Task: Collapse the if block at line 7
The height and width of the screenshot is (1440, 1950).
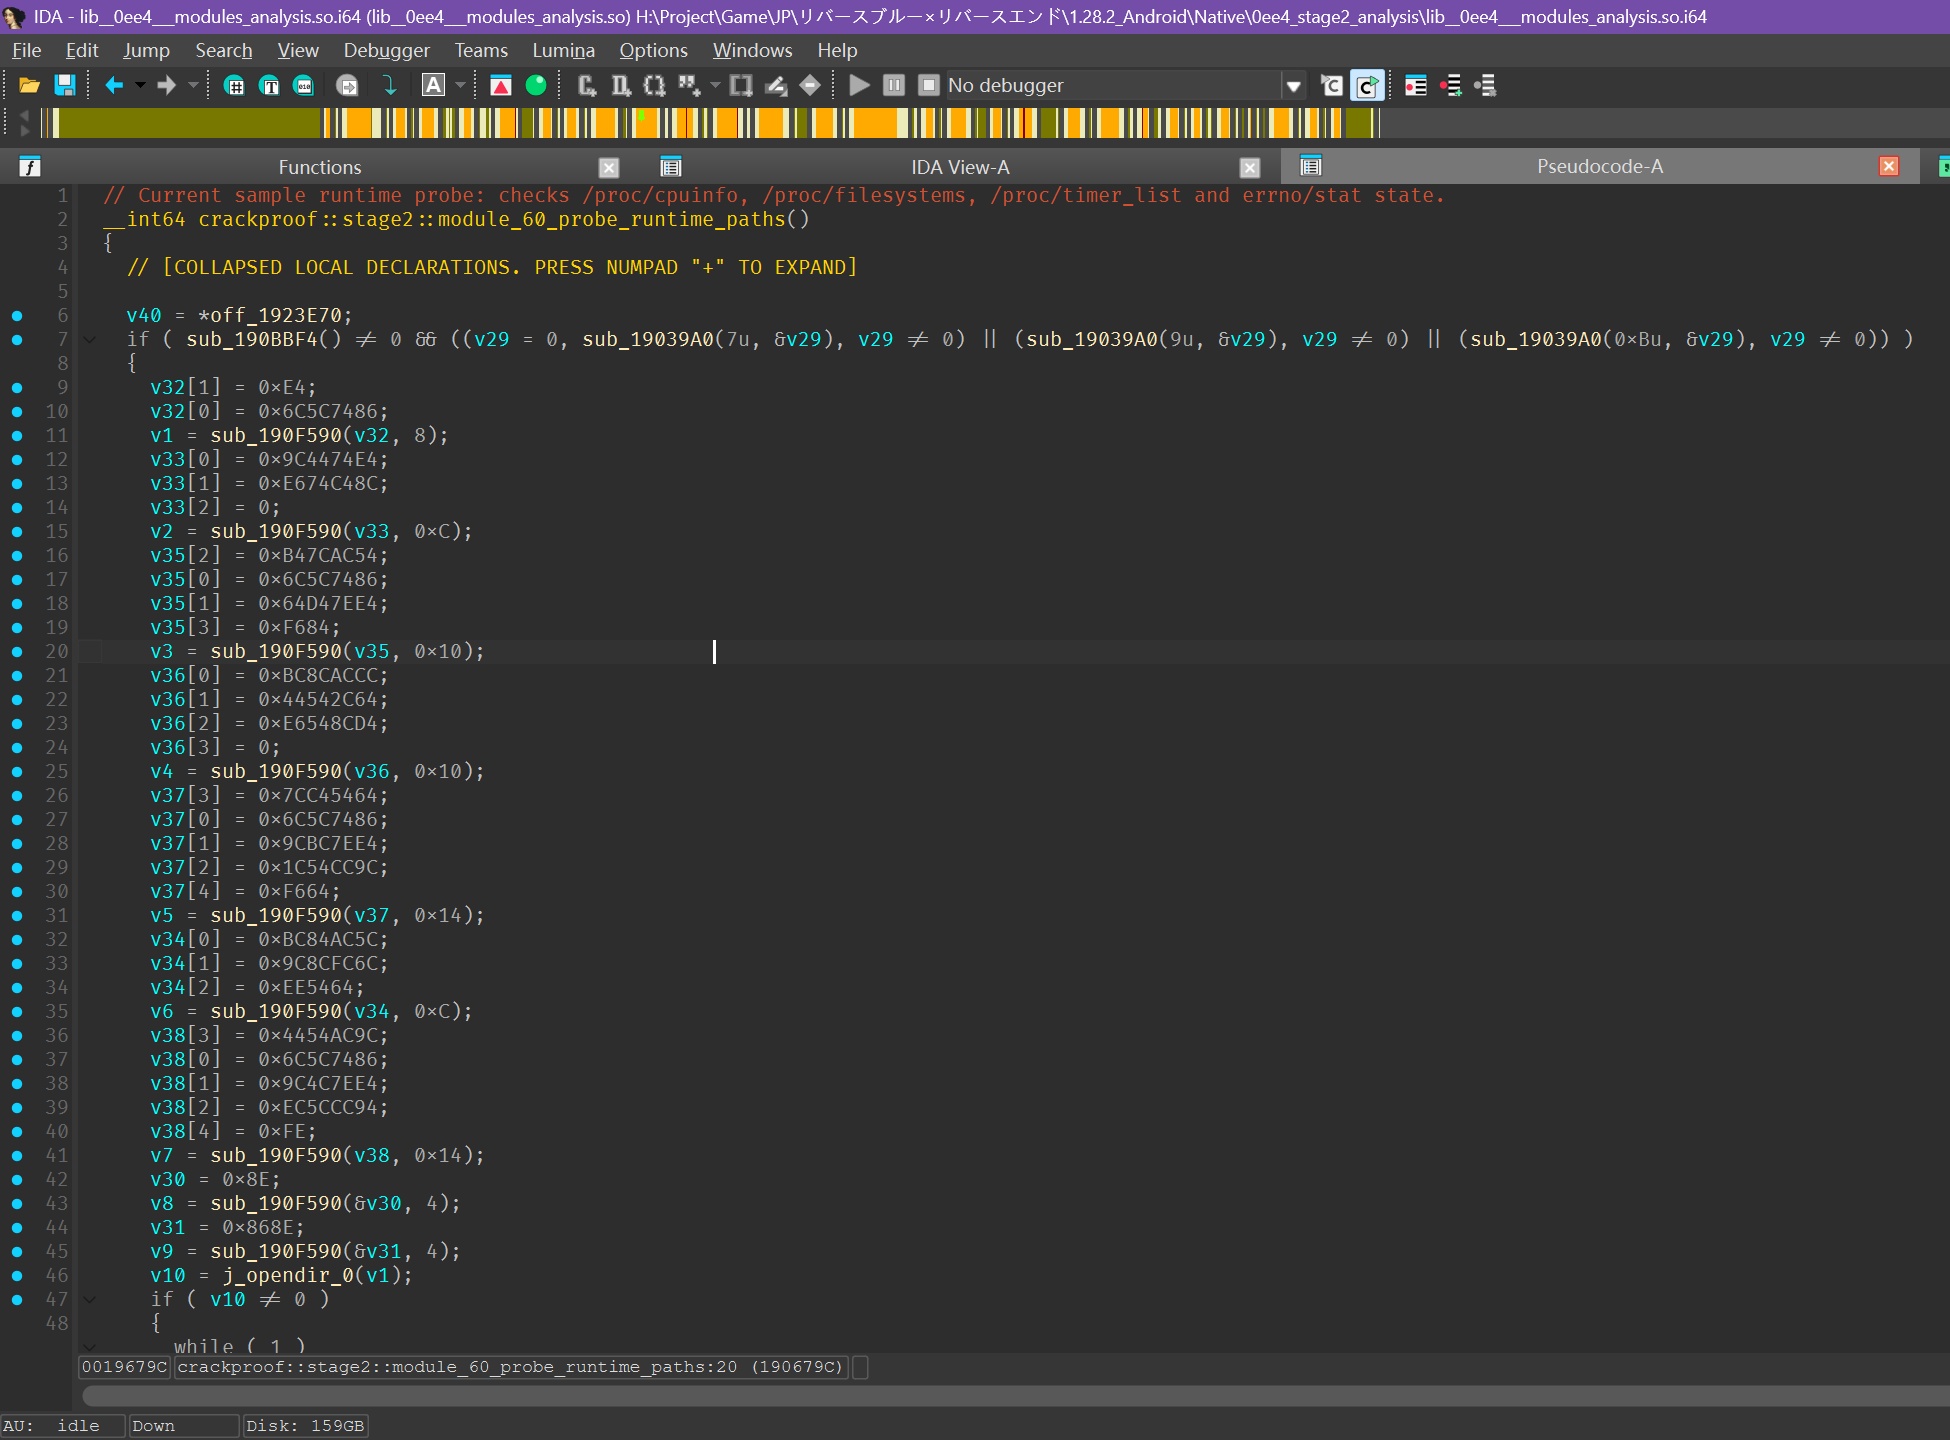Action: click(x=90, y=340)
